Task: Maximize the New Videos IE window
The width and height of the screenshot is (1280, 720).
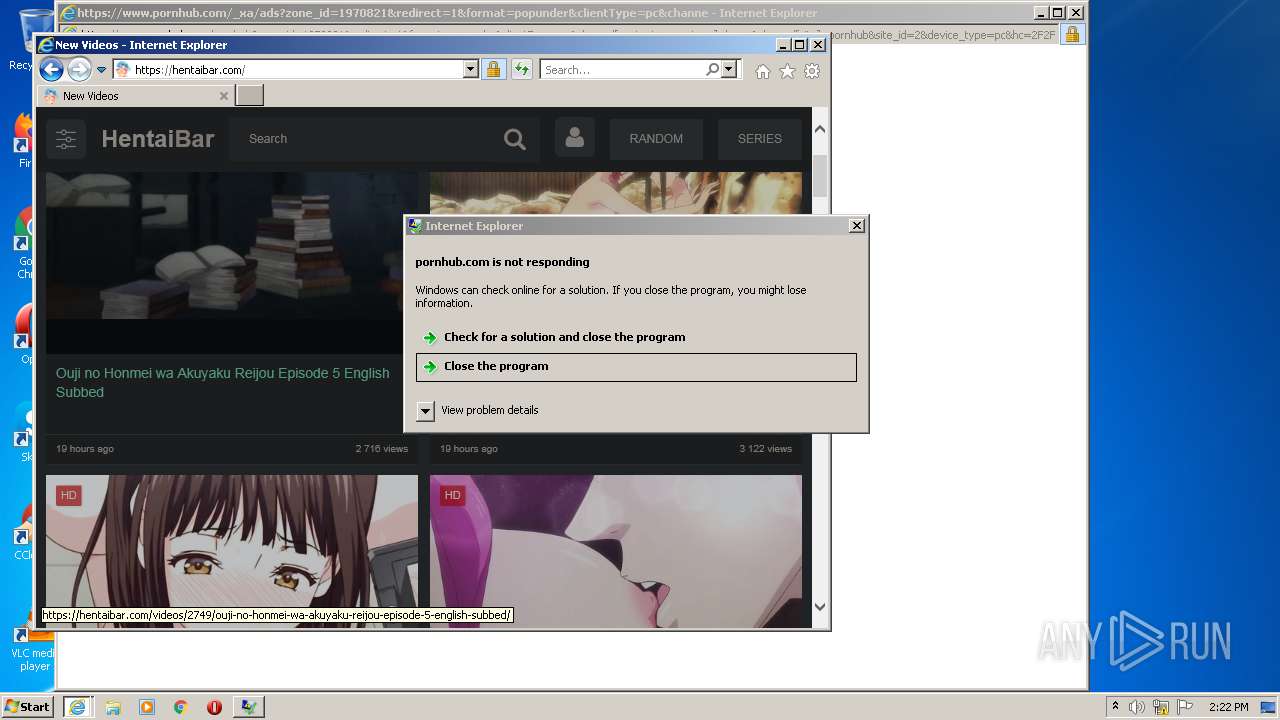Action: (799, 45)
